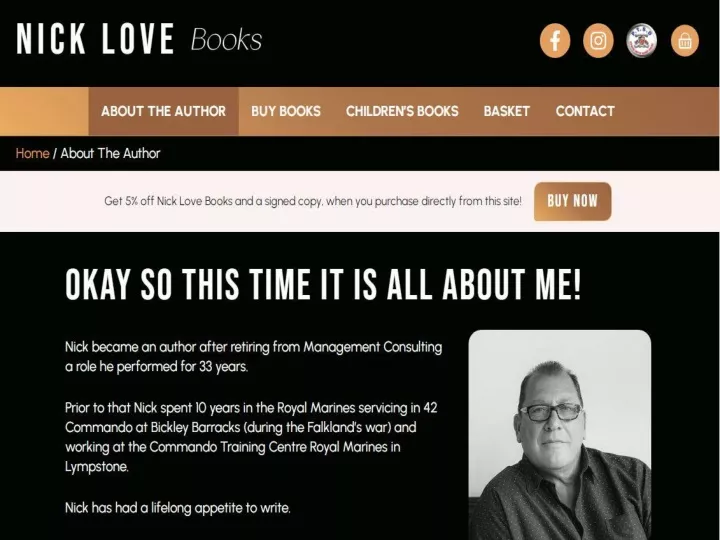Follow the Home breadcrumb link
The width and height of the screenshot is (720, 540).
(32, 153)
